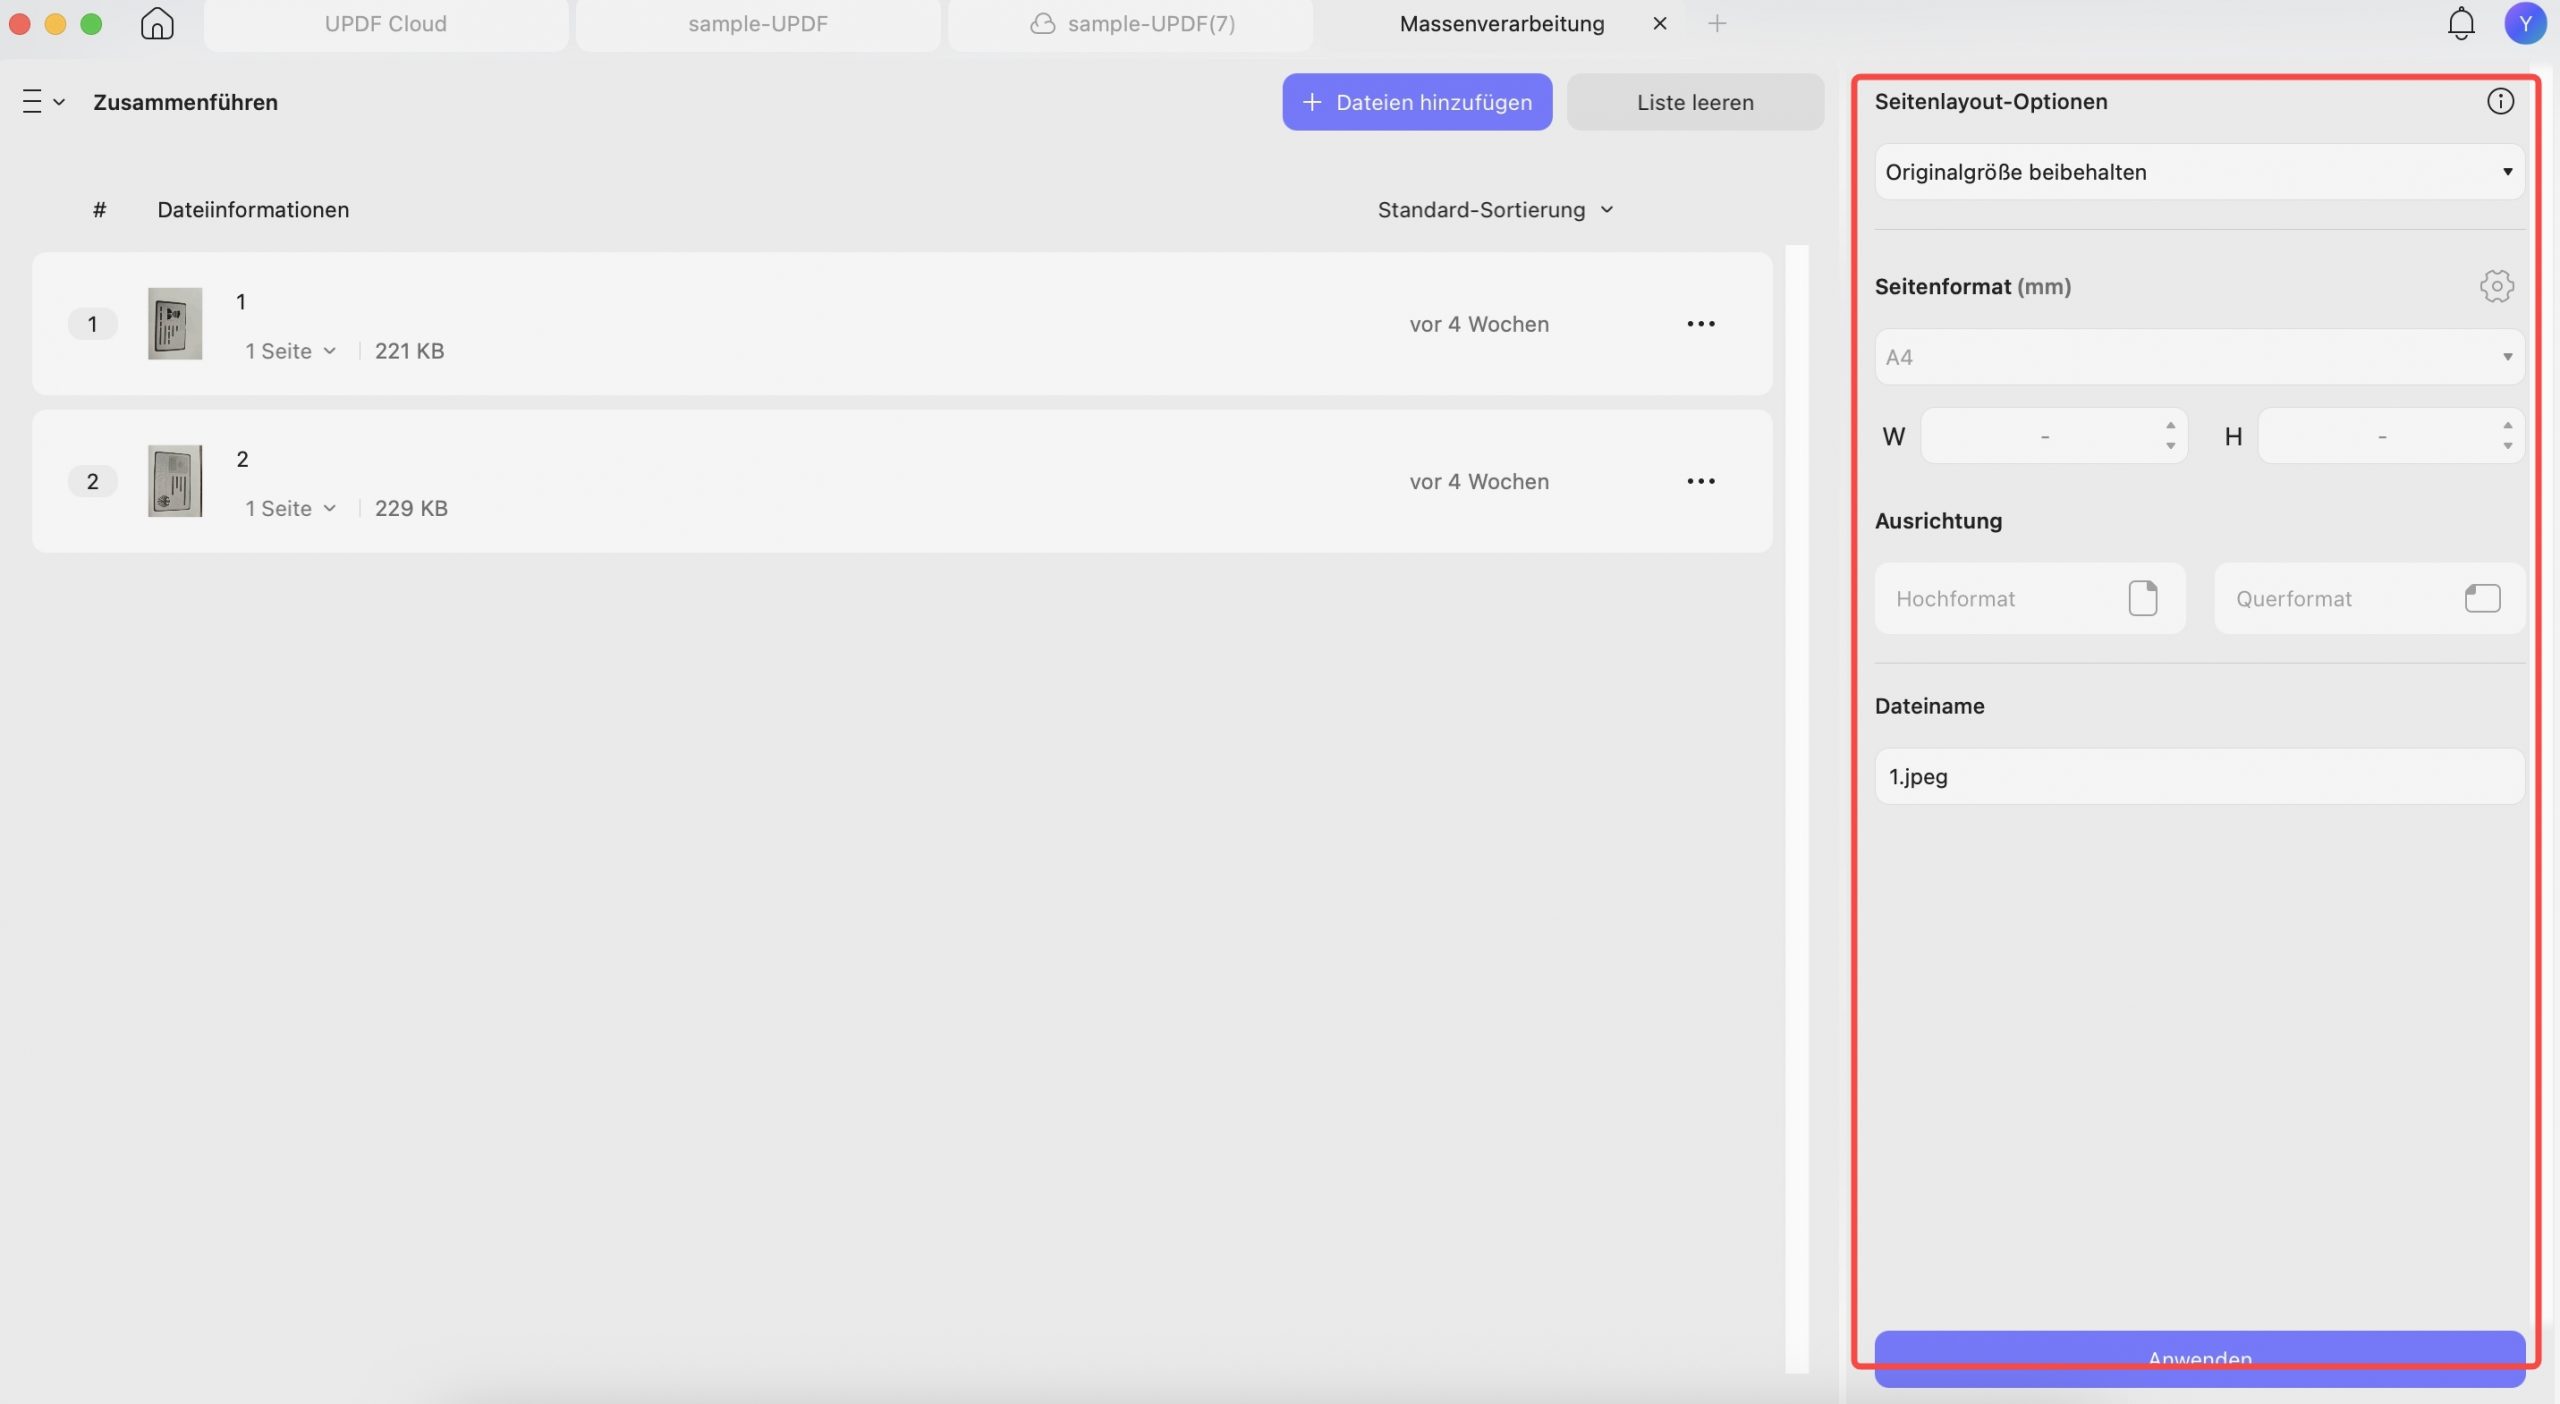Open the home screen via house icon
The height and width of the screenshot is (1404, 2560).
click(x=157, y=23)
